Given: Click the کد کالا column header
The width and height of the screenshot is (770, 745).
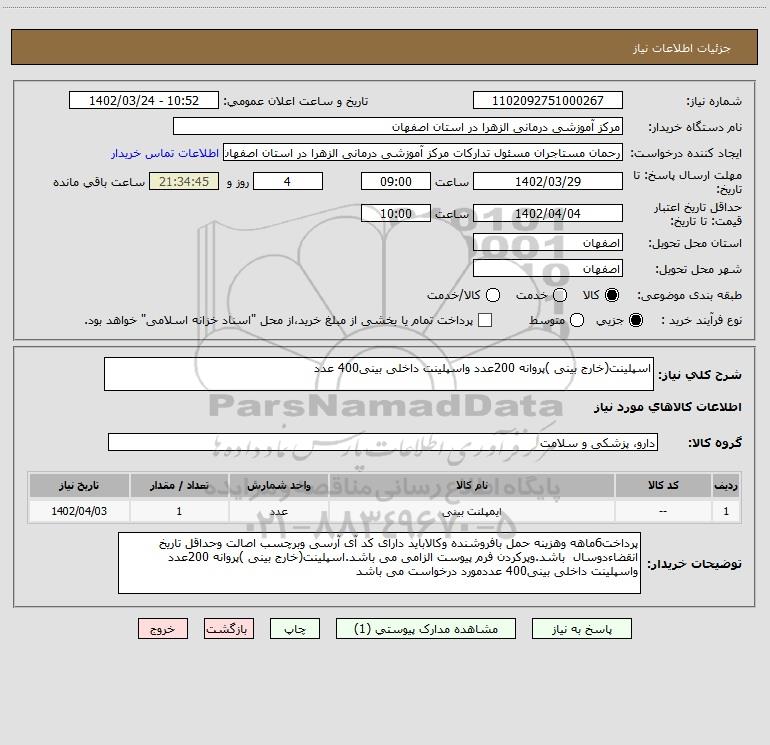Looking at the screenshot, I should click(x=663, y=485).
